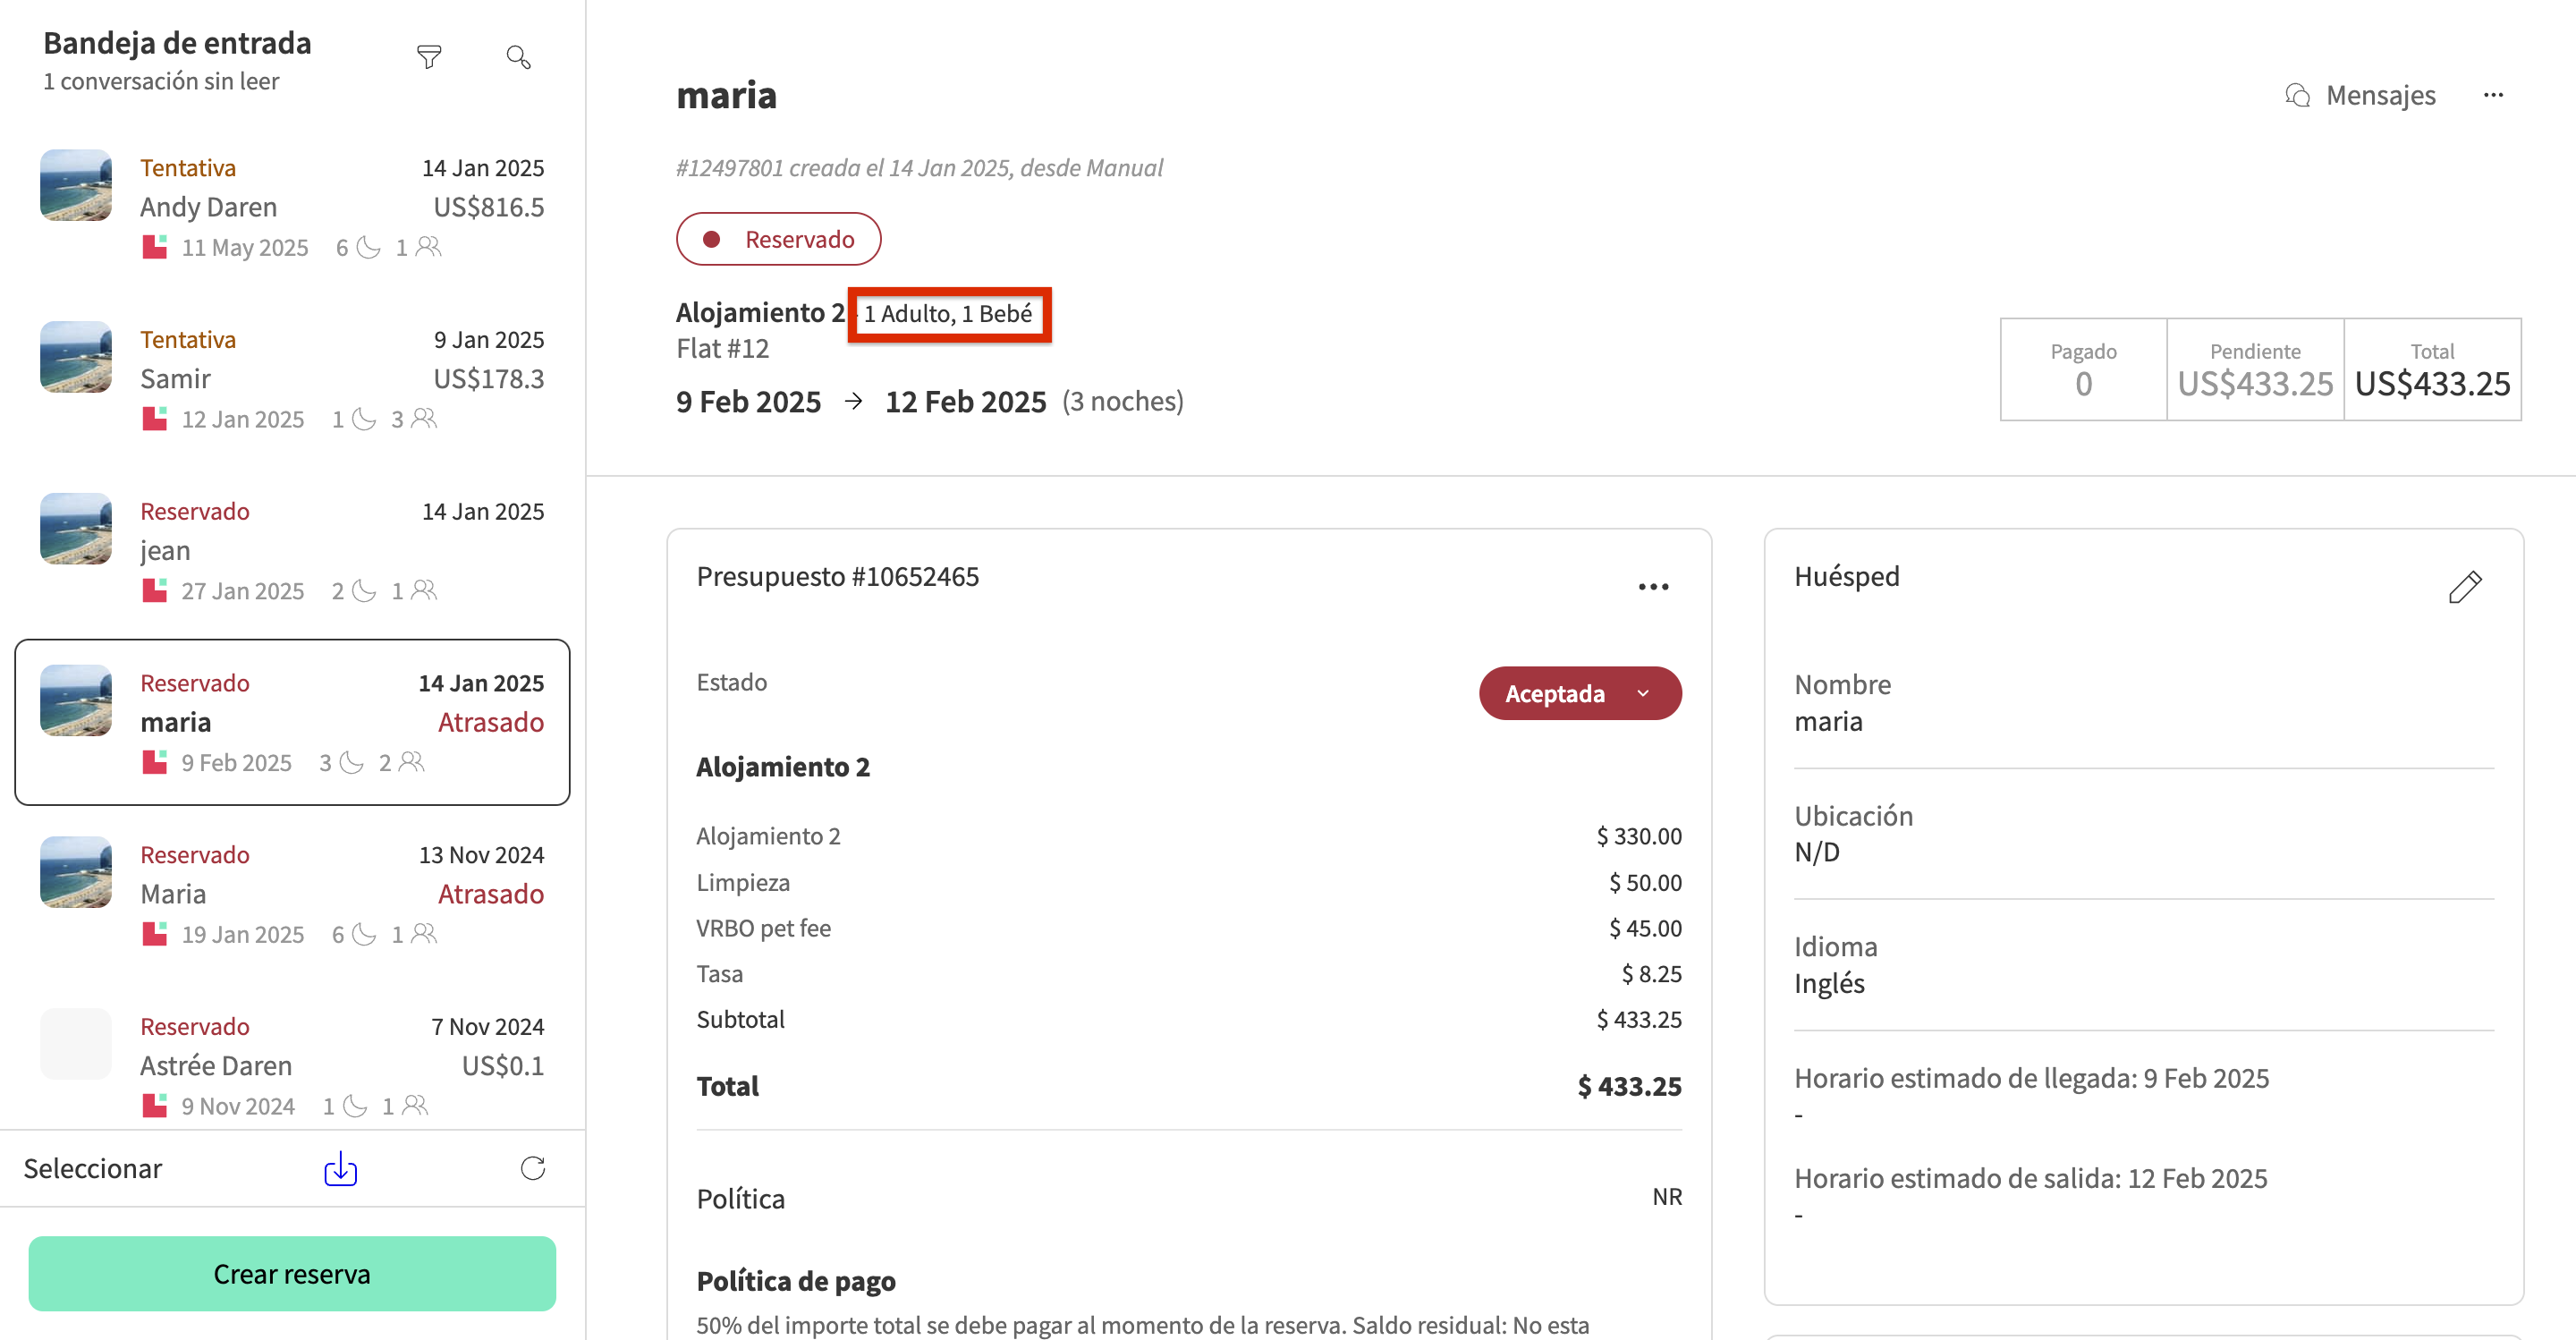
Task: Click the Crear reserva button
Action: 292,1274
